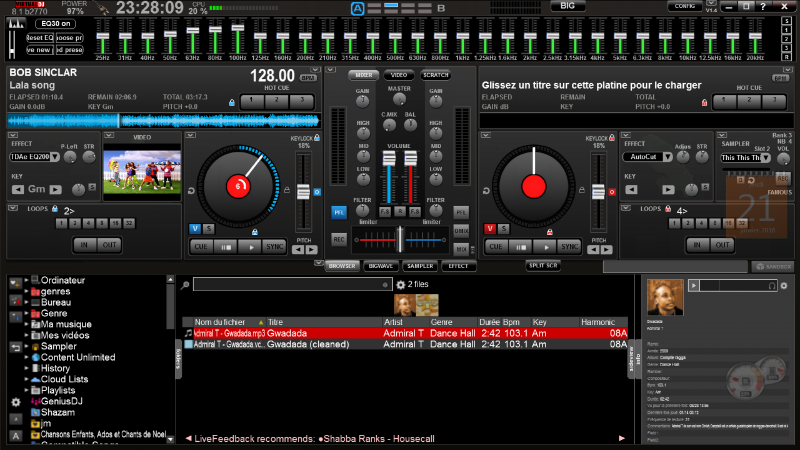Play the right deck
Image resolution: width=800 pixels, height=450 pixels.
click(545, 247)
